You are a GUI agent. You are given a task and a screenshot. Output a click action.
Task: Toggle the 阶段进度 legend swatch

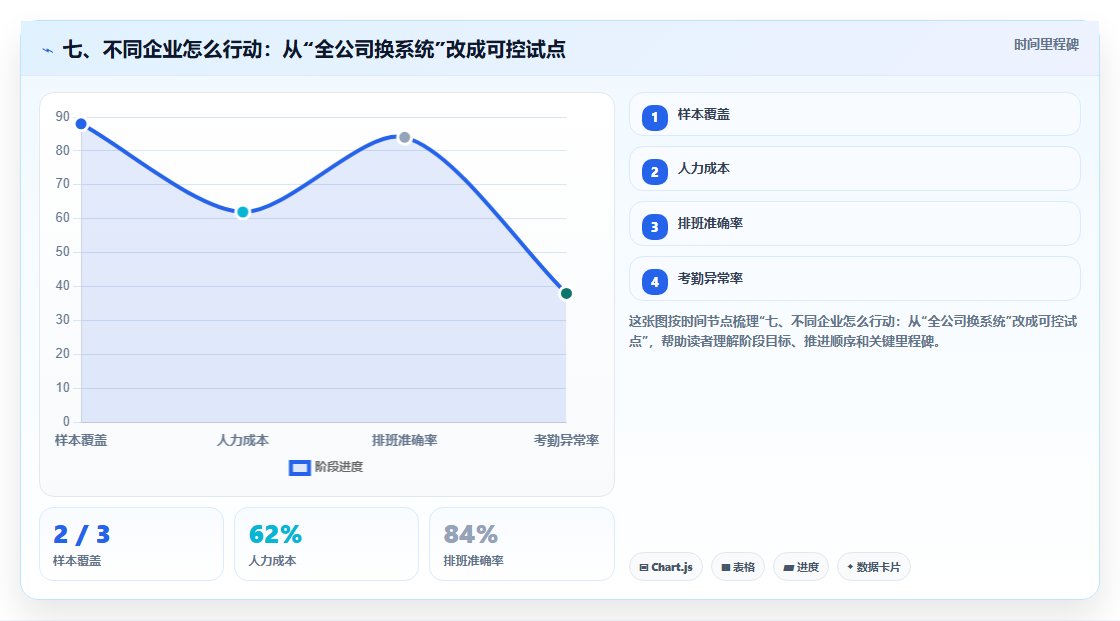(x=299, y=467)
